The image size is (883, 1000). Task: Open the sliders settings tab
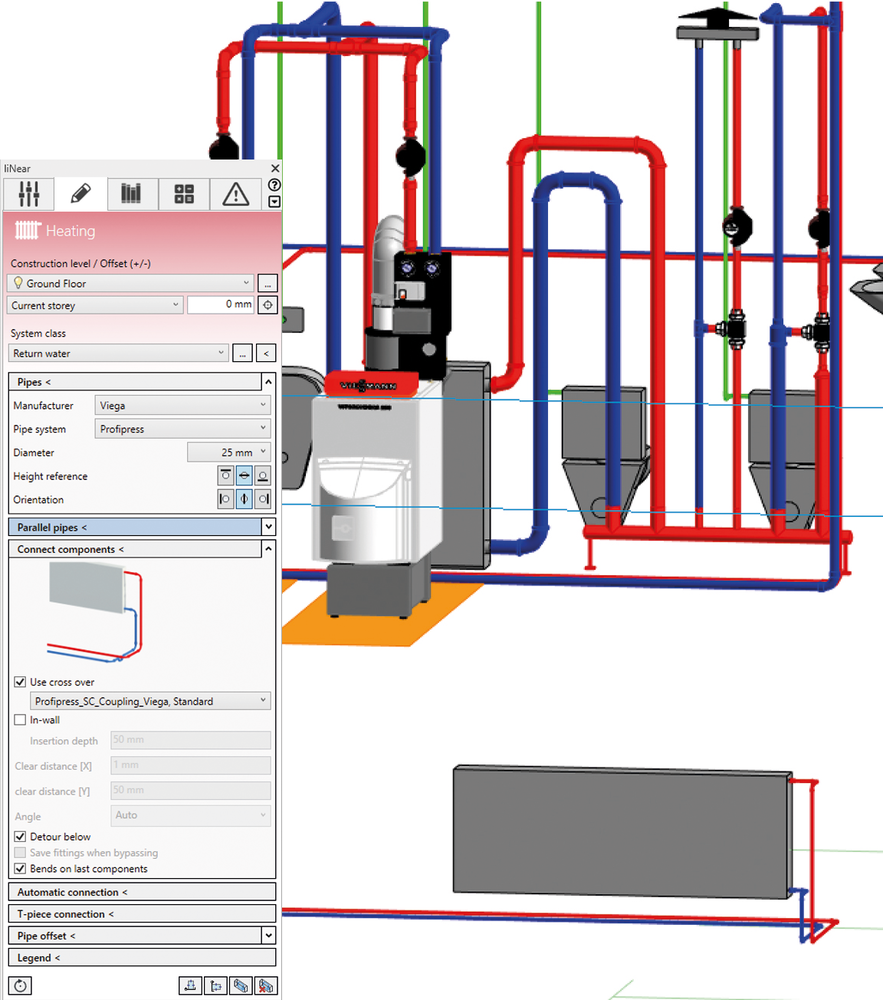(x=28, y=194)
